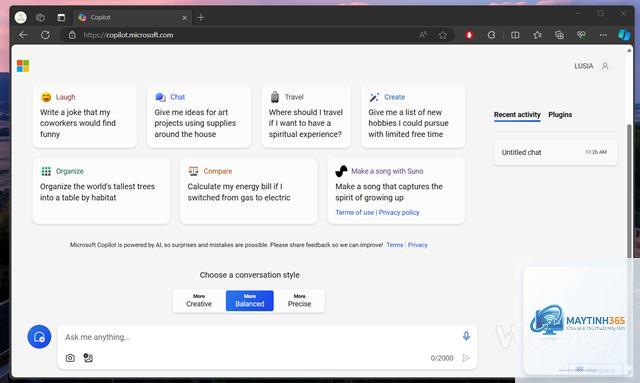Viewport: 640px width, 383px height.
Task: Open the Copilot sidebar icon
Action: point(624,35)
